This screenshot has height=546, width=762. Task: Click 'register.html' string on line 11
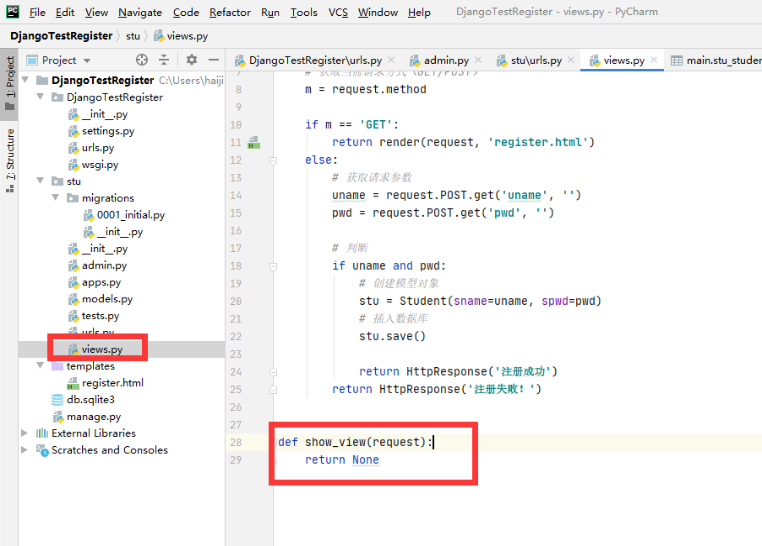[538, 142]
